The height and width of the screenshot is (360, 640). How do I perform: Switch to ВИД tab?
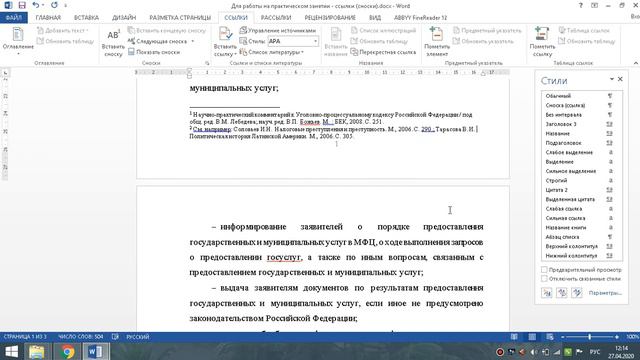click(375, 18)
